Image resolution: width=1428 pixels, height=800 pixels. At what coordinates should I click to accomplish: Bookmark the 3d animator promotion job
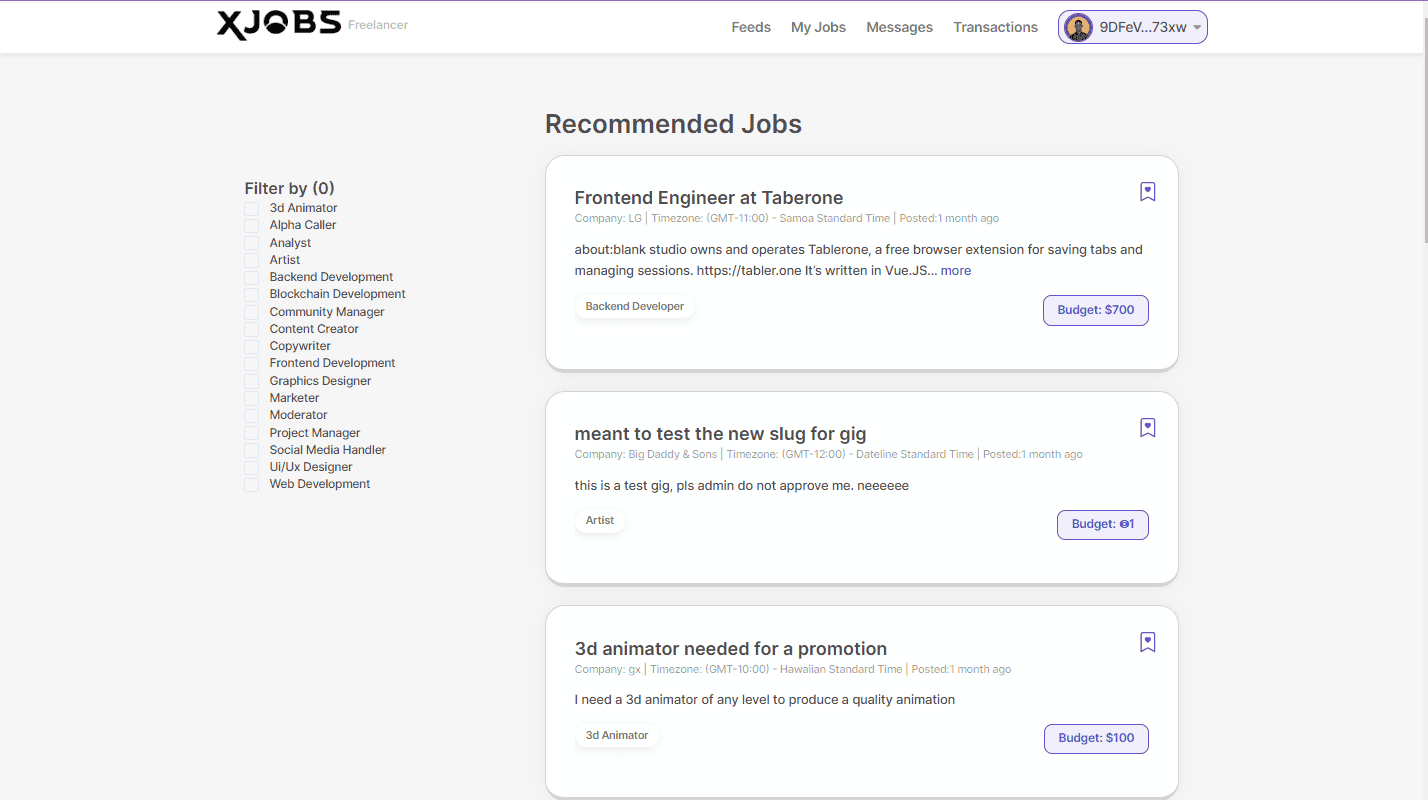click(x=1148, y=642)
